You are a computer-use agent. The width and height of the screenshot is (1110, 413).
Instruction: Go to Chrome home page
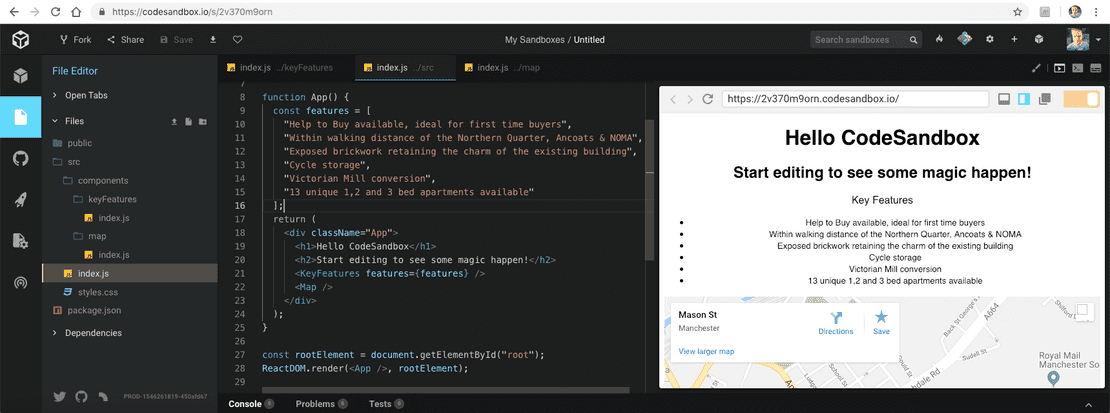click(76, 11)
